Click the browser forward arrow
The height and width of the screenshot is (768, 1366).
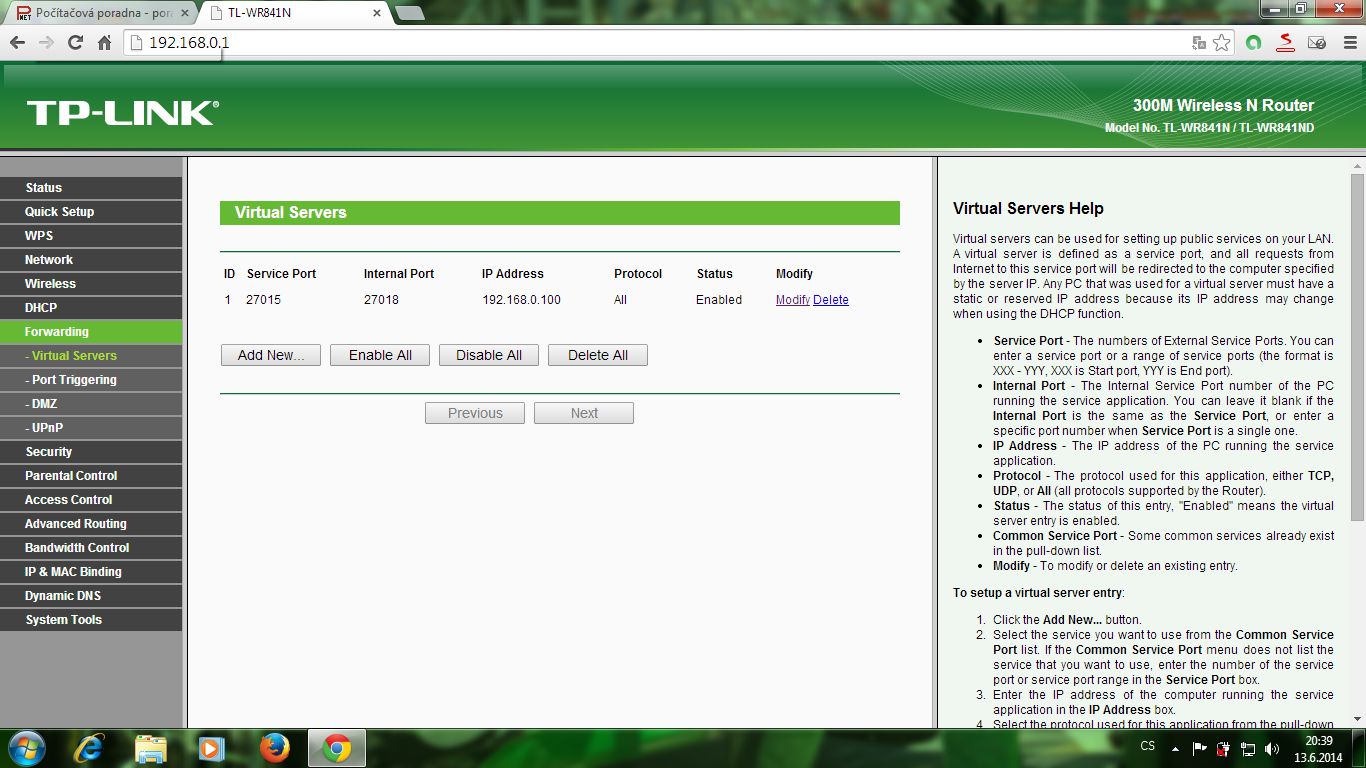[x=46, y=43]
